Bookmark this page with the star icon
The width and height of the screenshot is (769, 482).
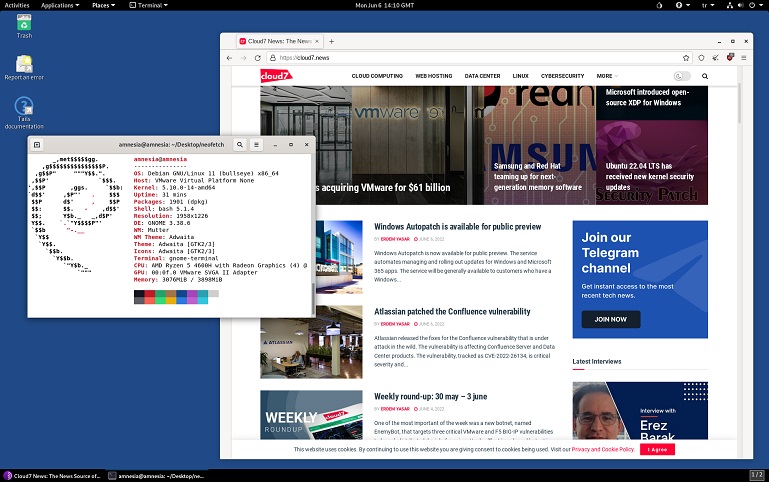tap(686, 58)
